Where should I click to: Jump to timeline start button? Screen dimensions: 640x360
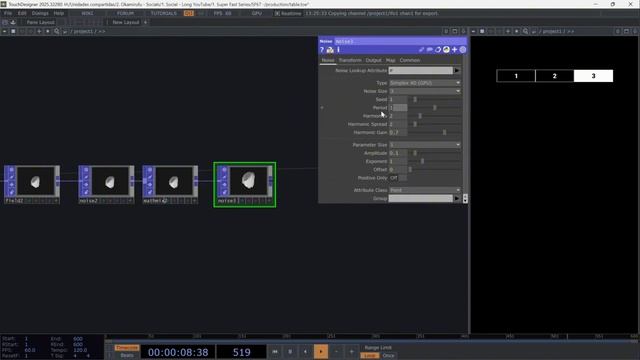click(275, 351)
